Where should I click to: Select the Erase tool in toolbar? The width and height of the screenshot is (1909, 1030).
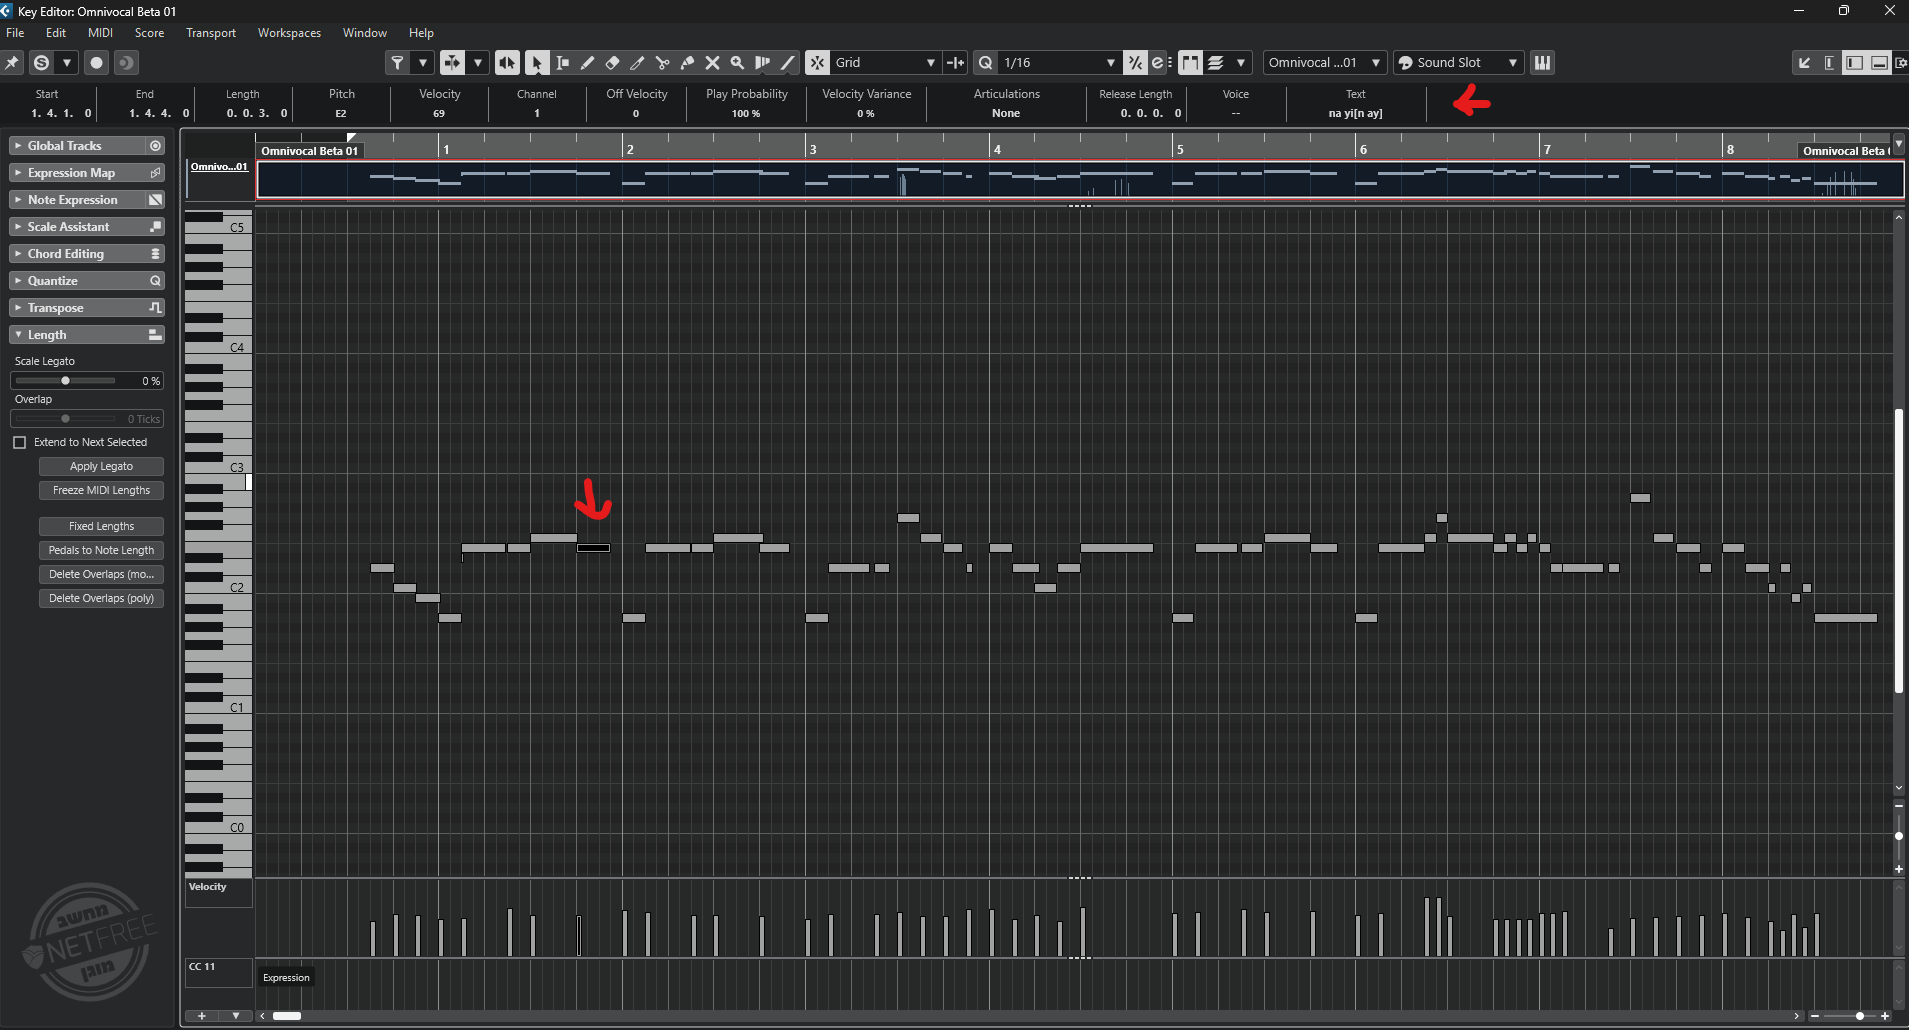[612, 63]
